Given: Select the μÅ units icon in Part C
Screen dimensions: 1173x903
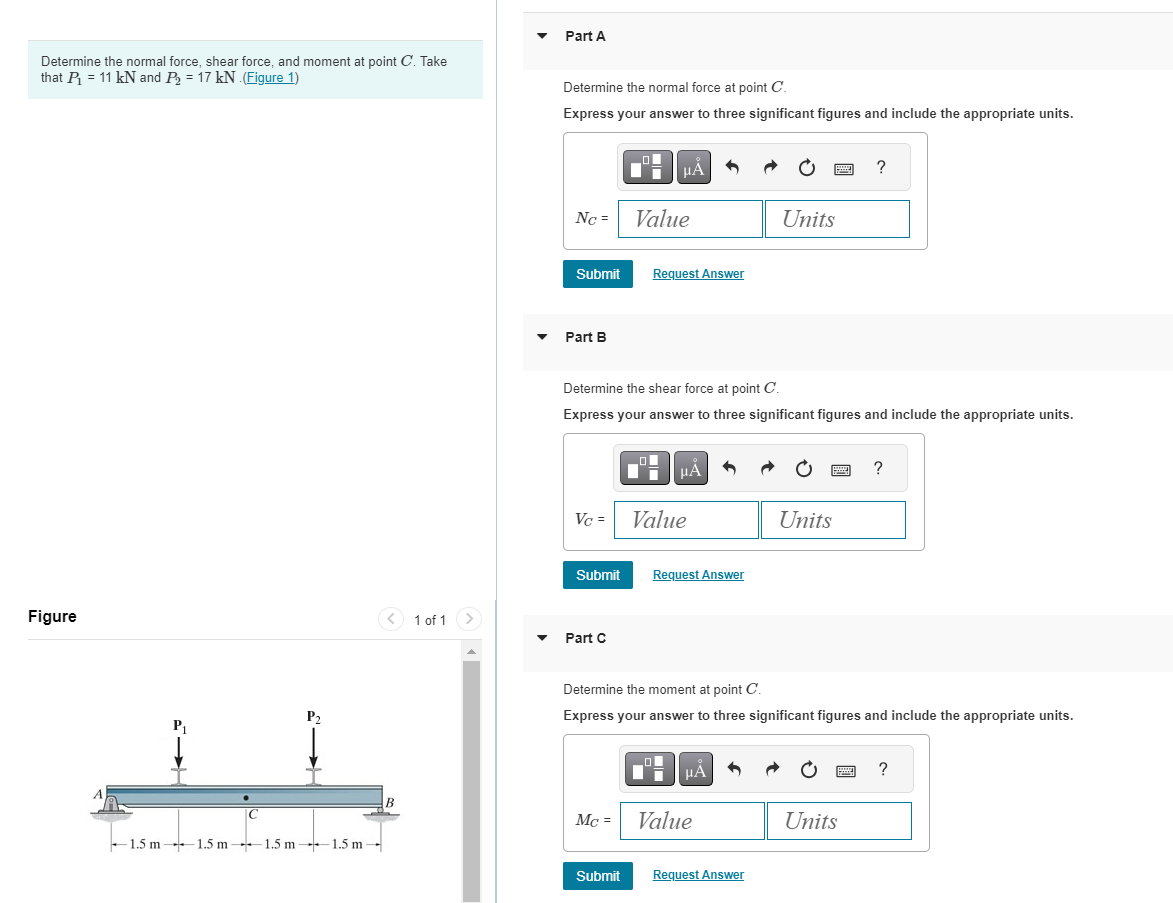Looking at the screenshot, I should click(x=695, y=769).
